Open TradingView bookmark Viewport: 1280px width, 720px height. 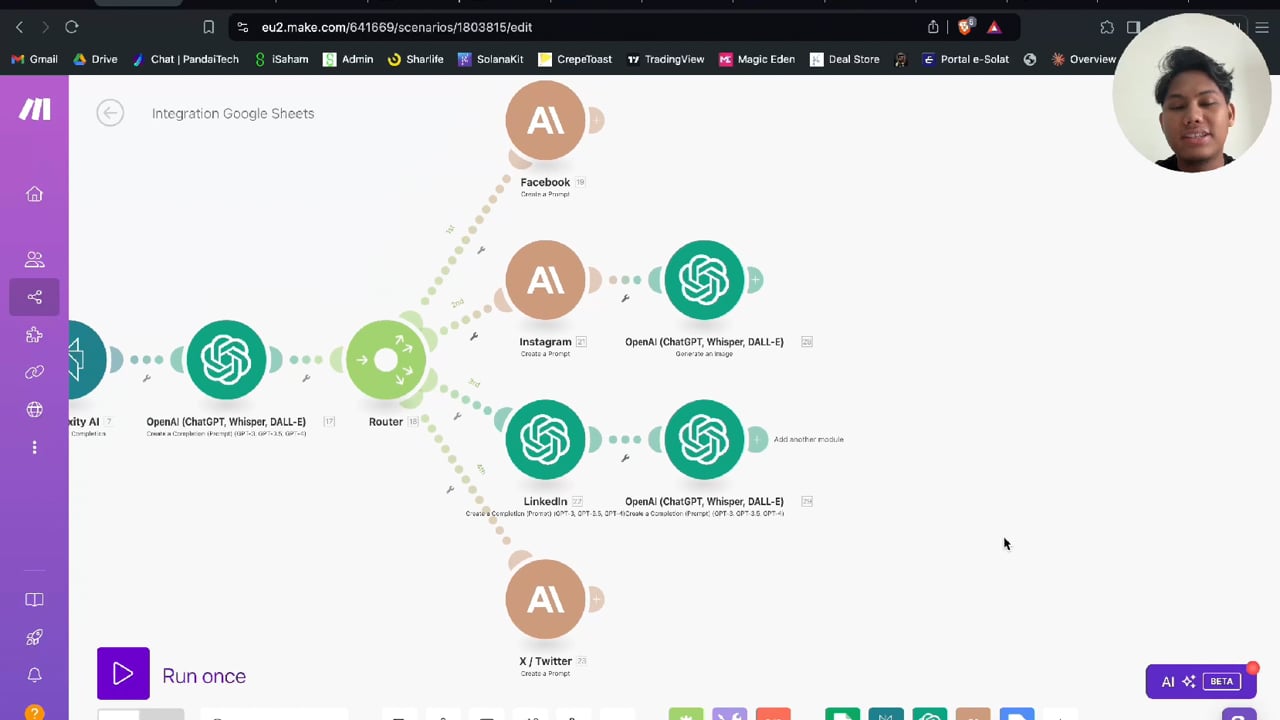tap(665, 59)
